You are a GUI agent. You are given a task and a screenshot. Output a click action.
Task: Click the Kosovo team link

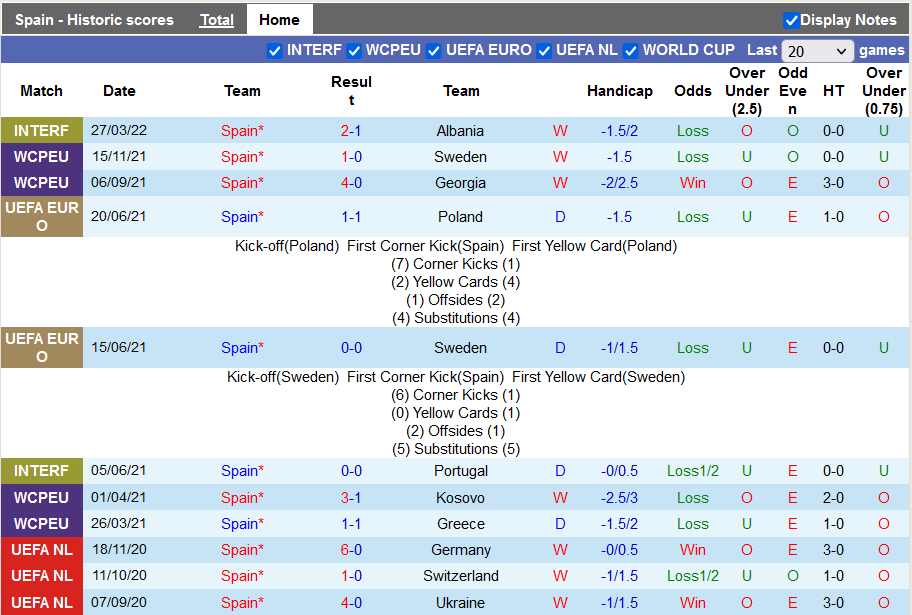[460, 498]
